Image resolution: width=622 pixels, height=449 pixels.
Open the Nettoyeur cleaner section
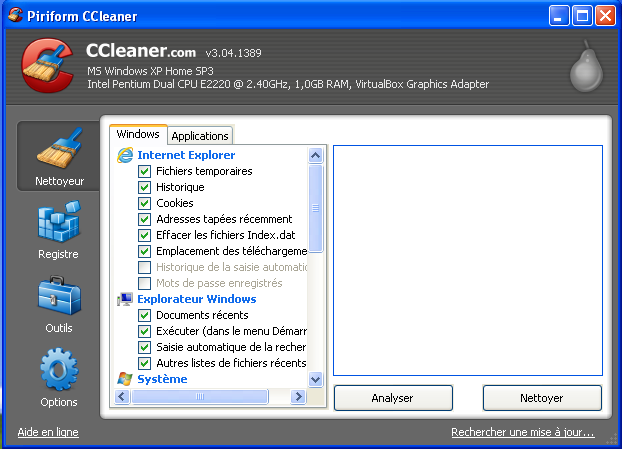coord(59,157)
